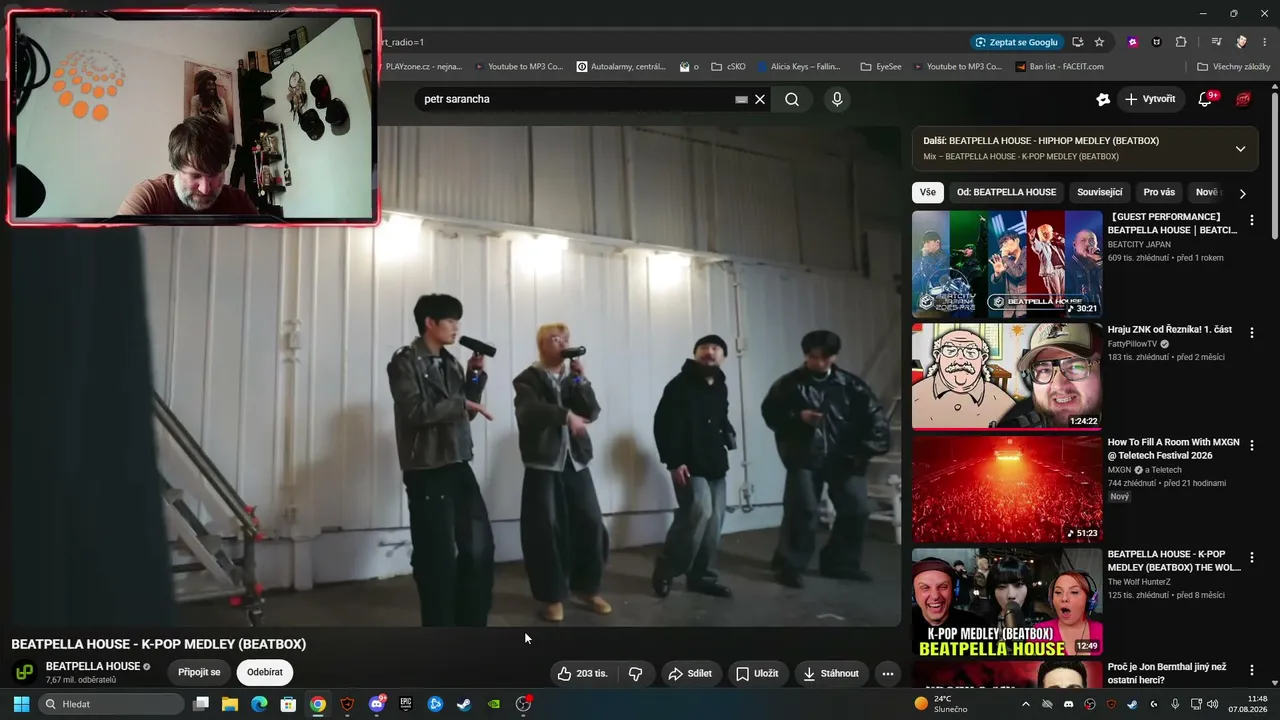Screen dimensions: 1280x720
Task: Click the taskbar Hledat search box
Action: point(111,704)
